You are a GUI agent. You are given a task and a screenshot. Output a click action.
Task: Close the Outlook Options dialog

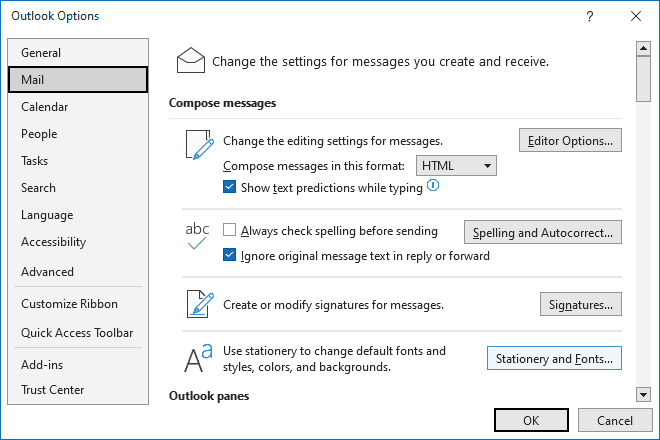coord(636,16)
